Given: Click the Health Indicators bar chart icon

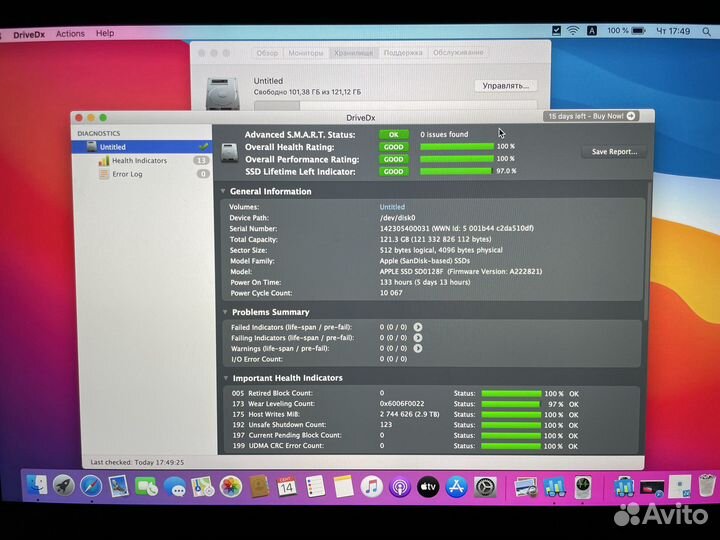Looking at the screenshot, I should pos(104,161).
